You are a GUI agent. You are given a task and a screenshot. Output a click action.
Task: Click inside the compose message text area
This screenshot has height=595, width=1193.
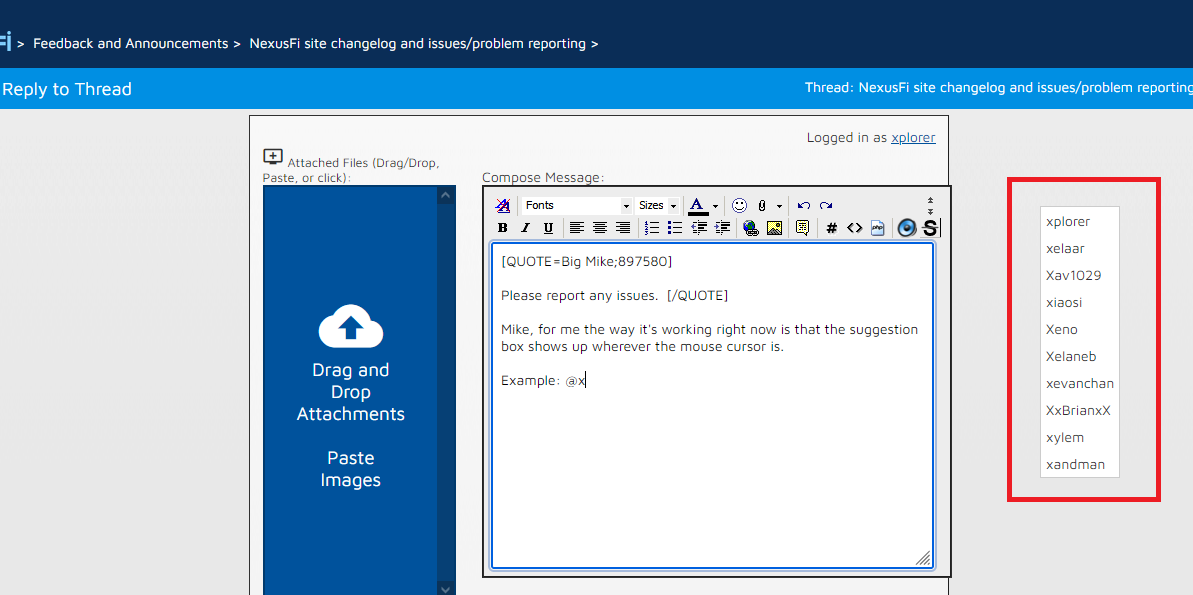(712, 405)
